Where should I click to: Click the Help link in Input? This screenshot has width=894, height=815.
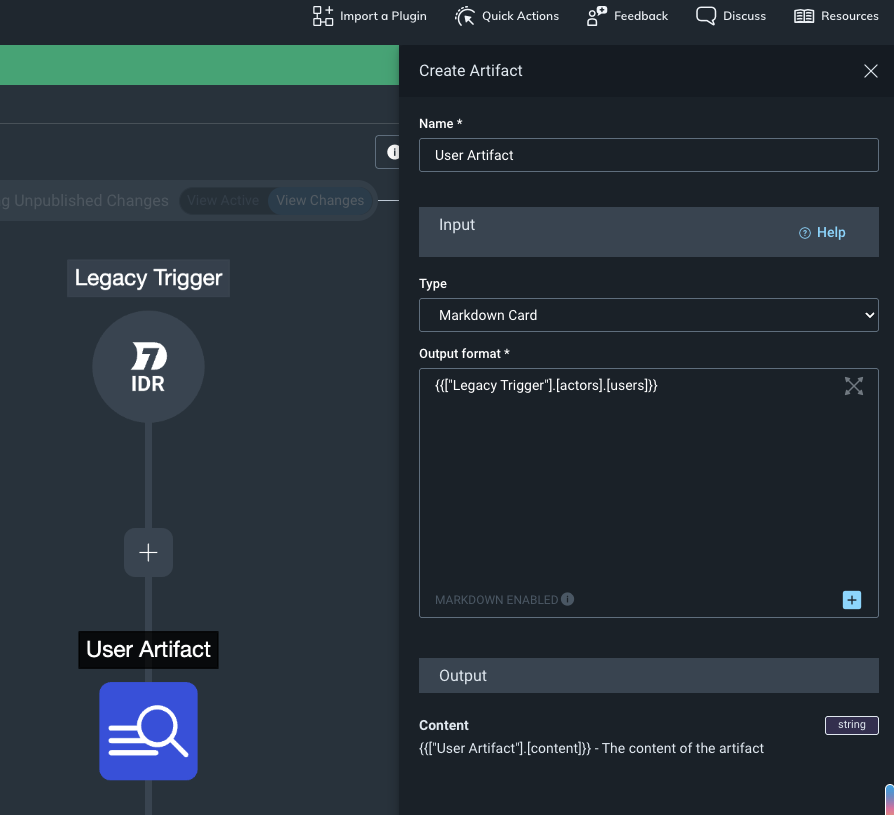[823, 232]
